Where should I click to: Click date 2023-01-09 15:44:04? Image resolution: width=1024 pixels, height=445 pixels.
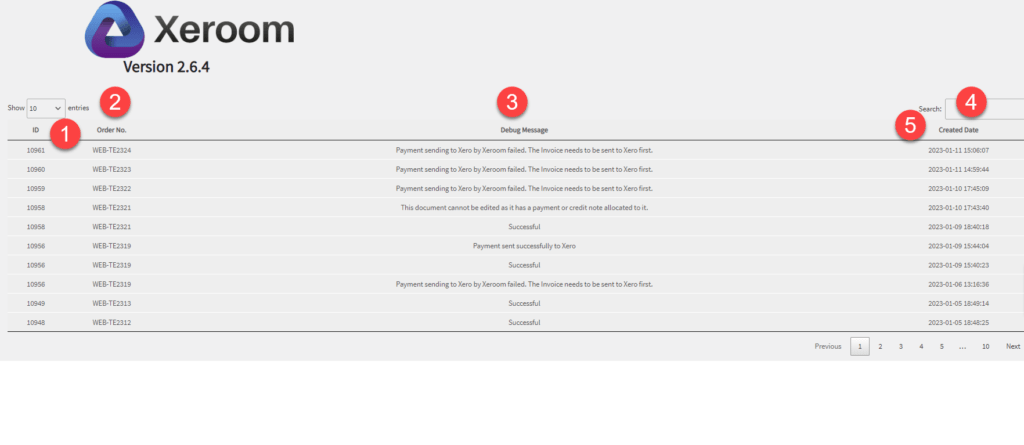pyautogui.click(x=959, y=246)
